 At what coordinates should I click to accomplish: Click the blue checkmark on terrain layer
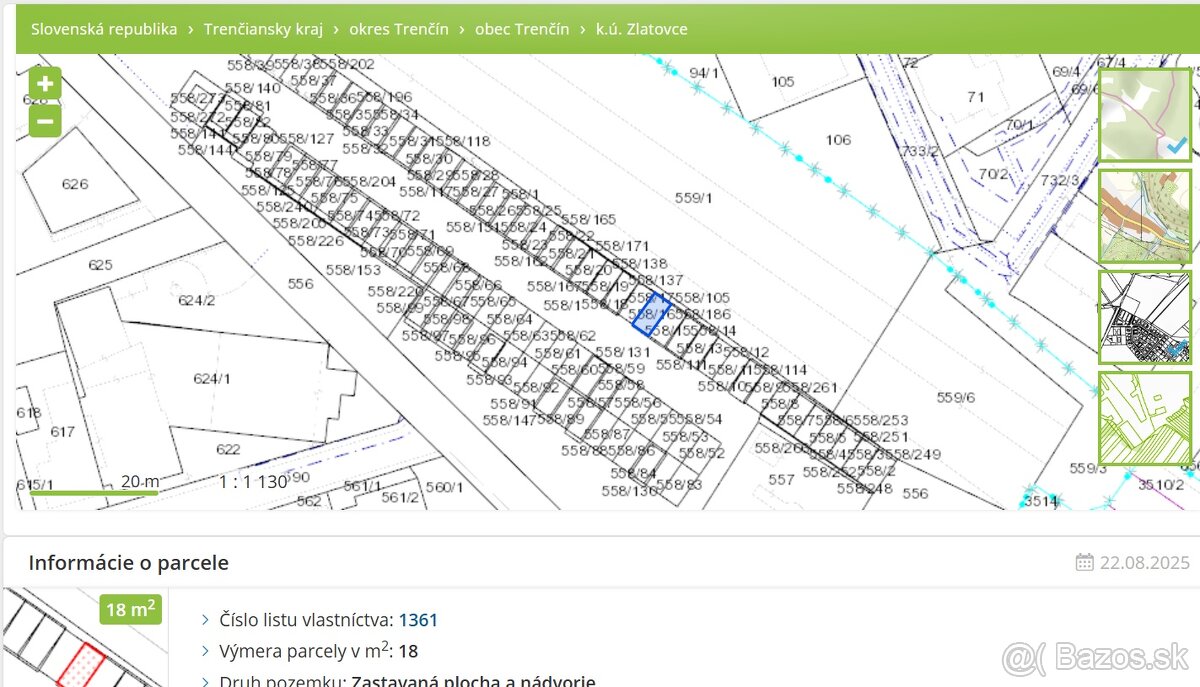tap(1177, 146)
